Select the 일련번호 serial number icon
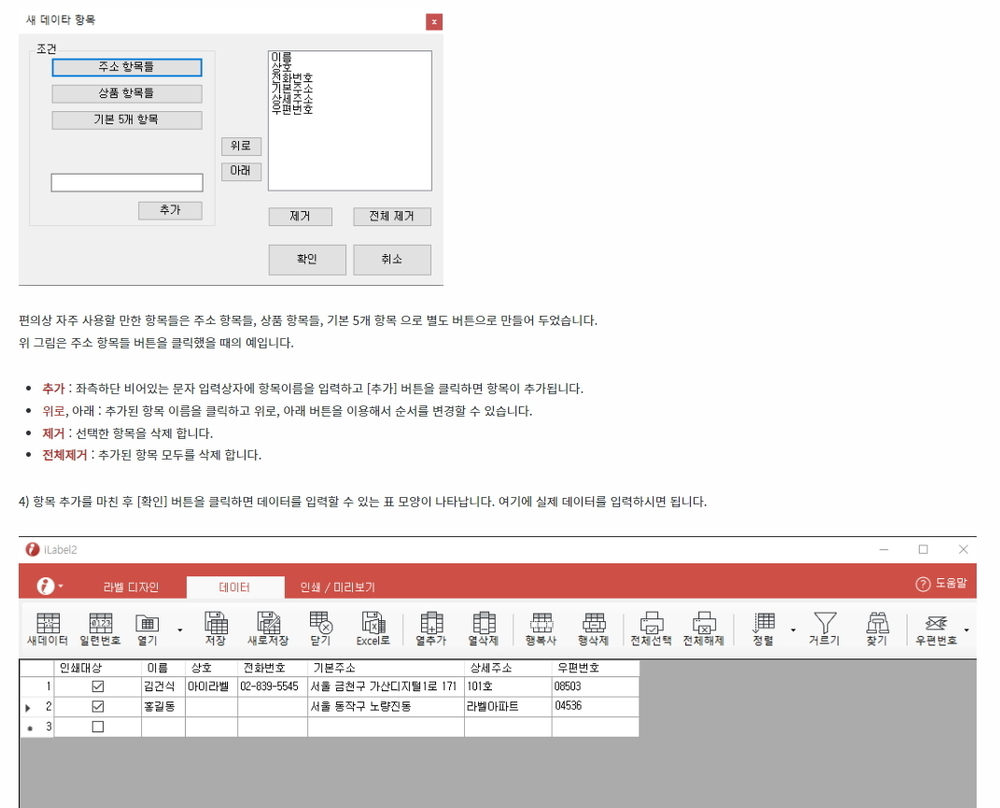Screen dimensions: 1000x808 [x=100, y=628]
